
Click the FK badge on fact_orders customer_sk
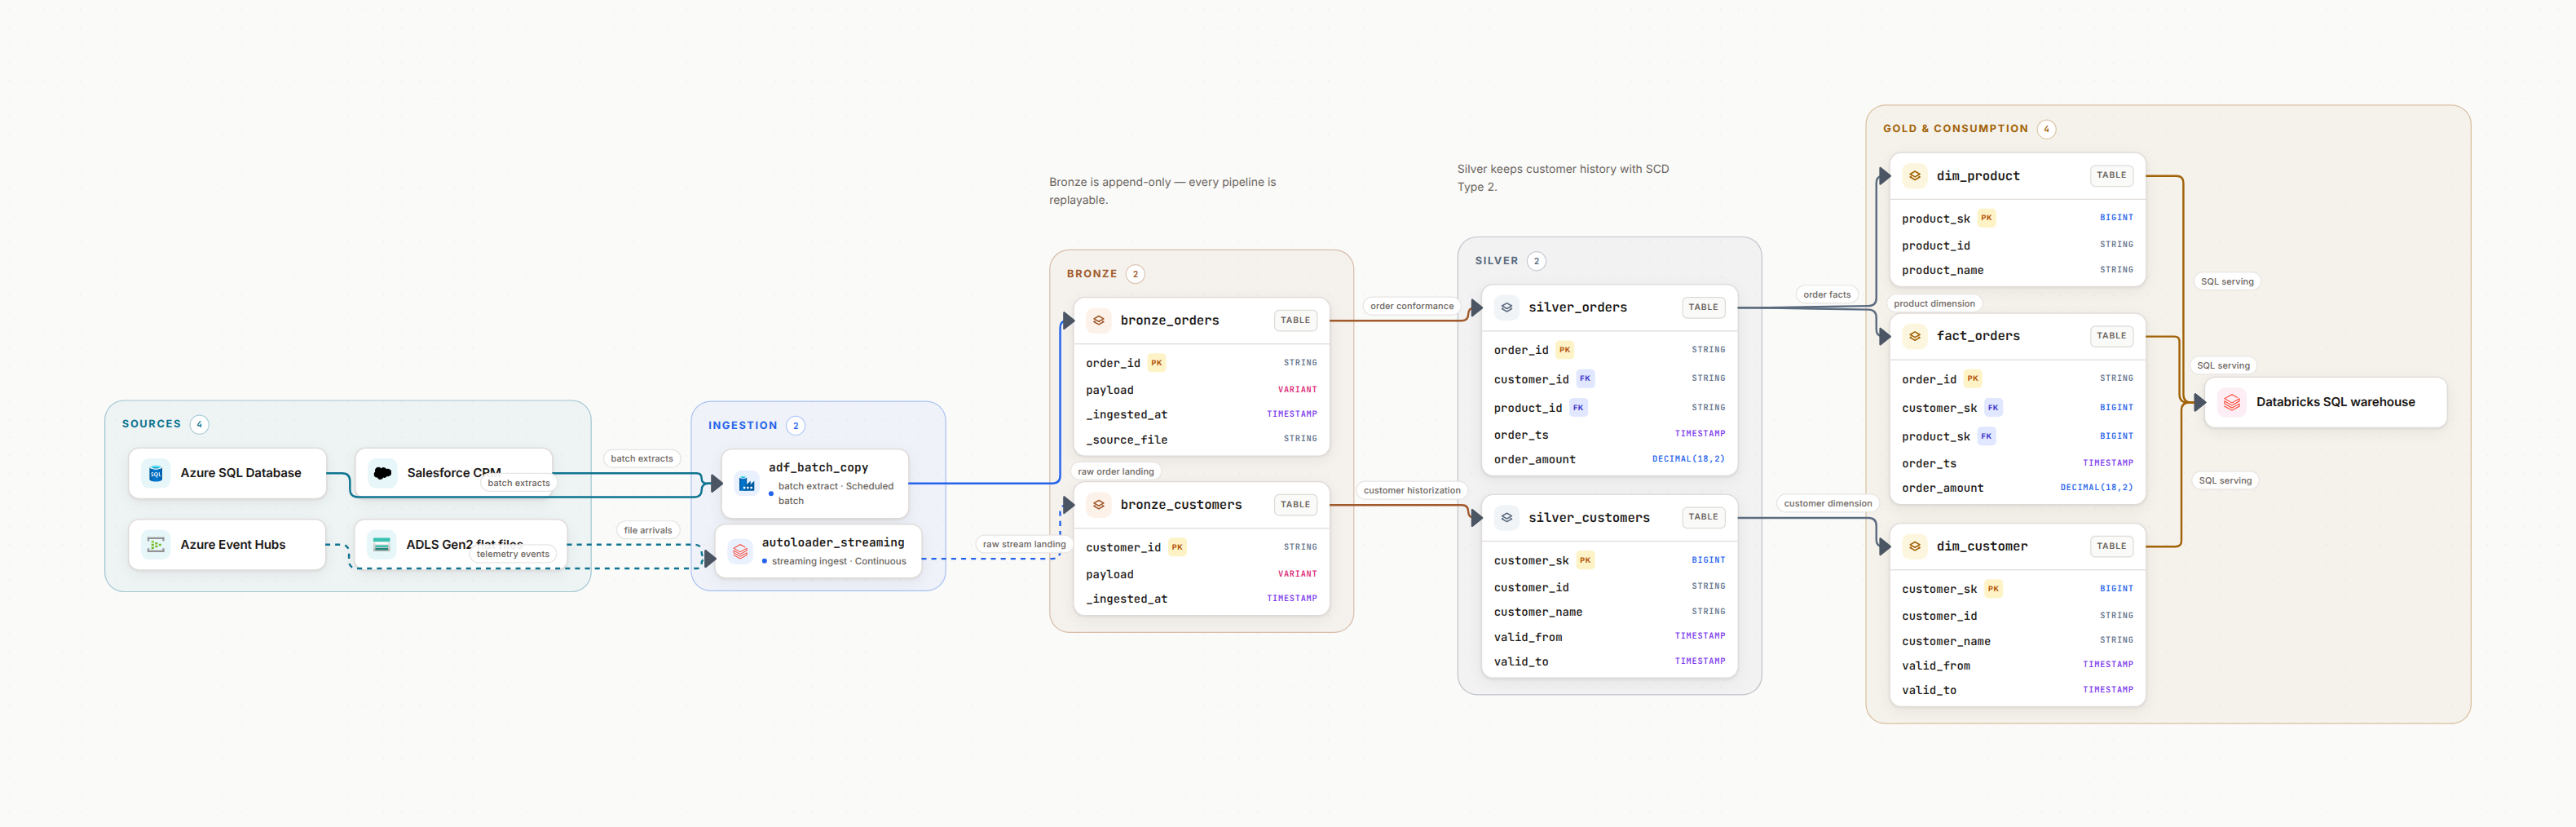[x=1993, y=408]
